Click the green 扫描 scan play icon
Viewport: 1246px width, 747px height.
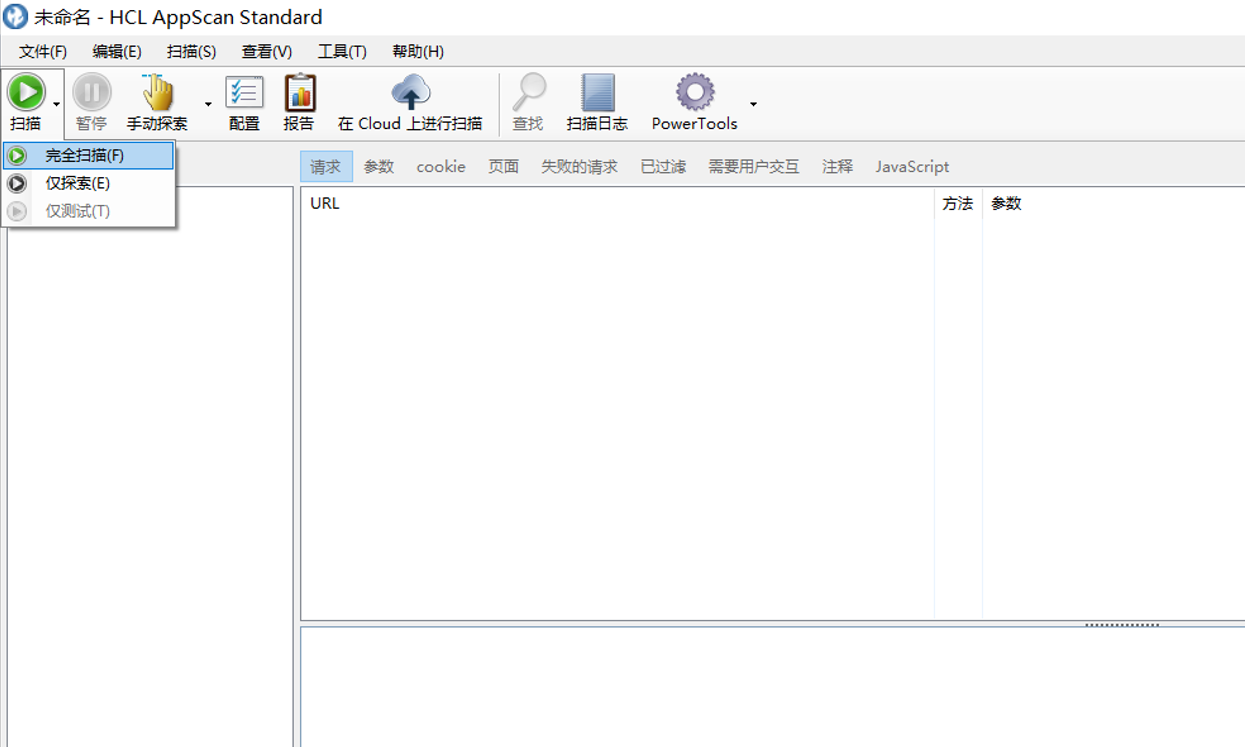tap(27, 92)
